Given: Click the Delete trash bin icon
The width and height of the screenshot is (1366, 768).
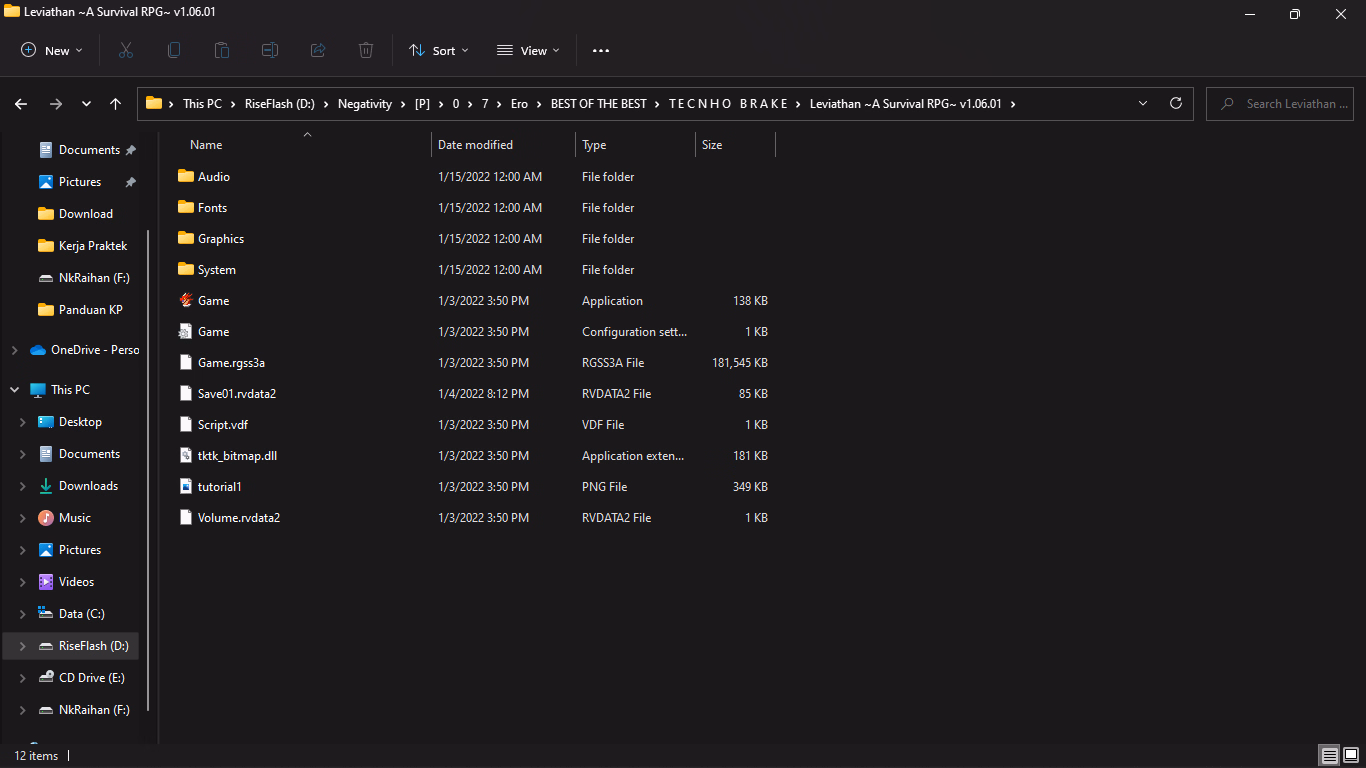Looking at the screenshot, I should 366,50.
